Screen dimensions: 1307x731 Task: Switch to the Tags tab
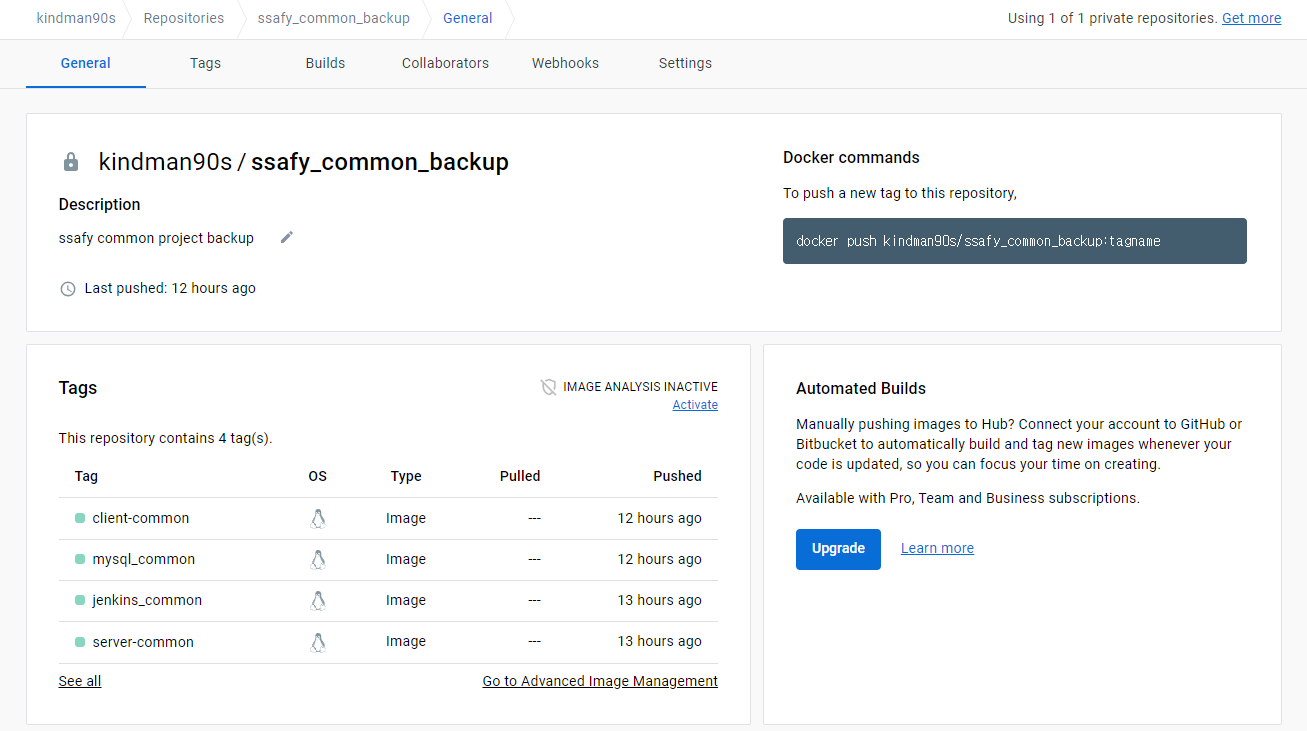(x=205, y=63)
